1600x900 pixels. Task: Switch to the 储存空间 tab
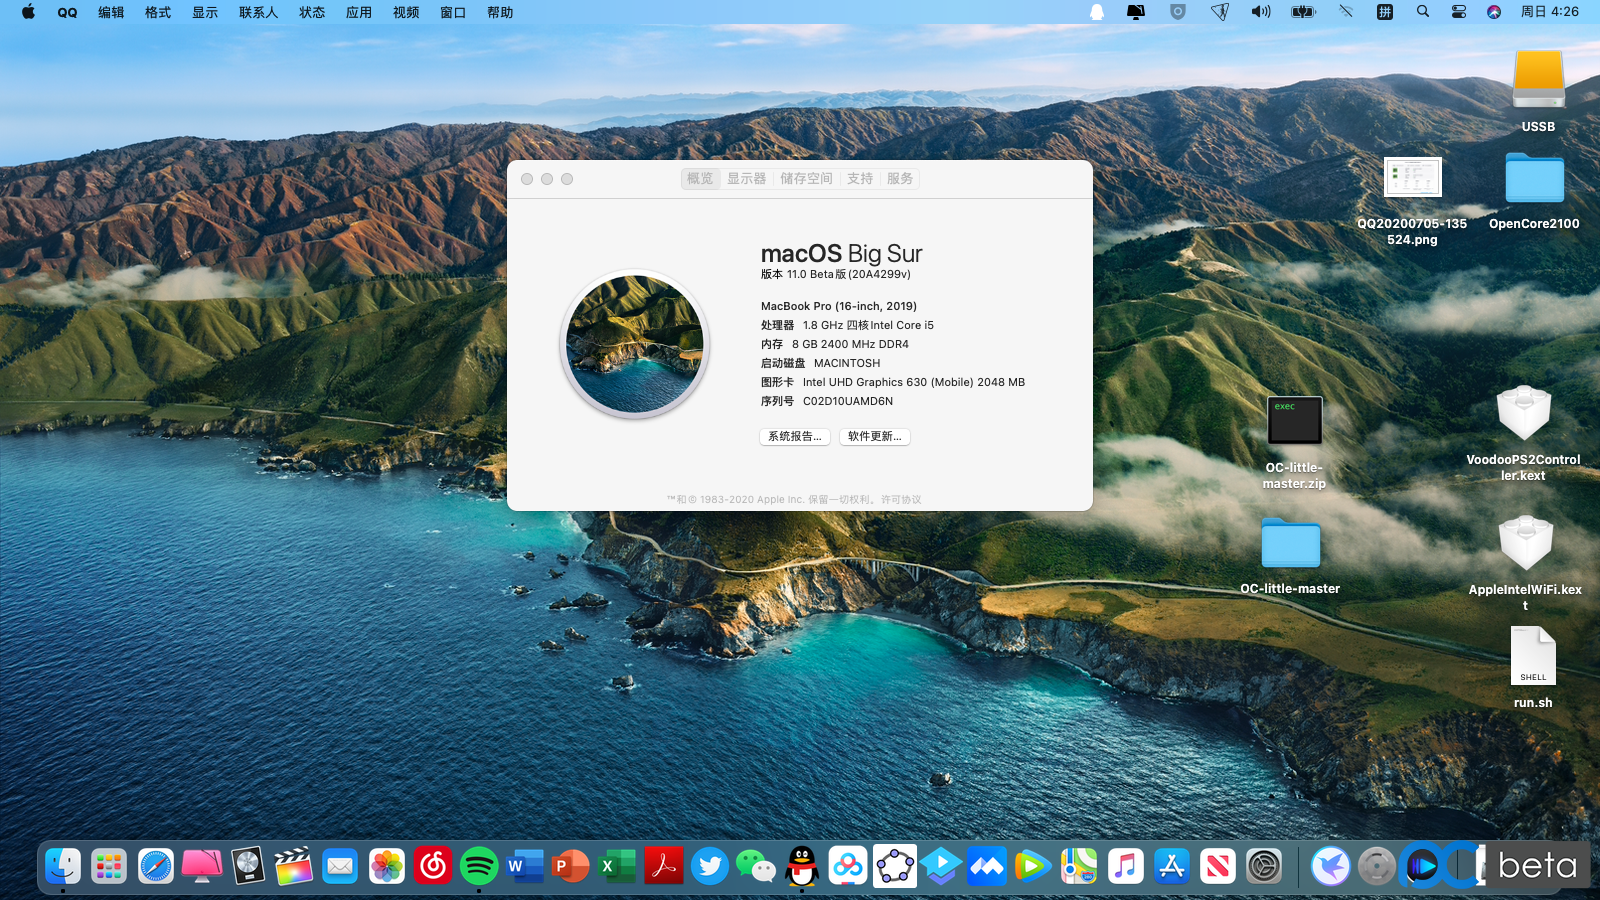pyautogui.click(x=806, y=178)
